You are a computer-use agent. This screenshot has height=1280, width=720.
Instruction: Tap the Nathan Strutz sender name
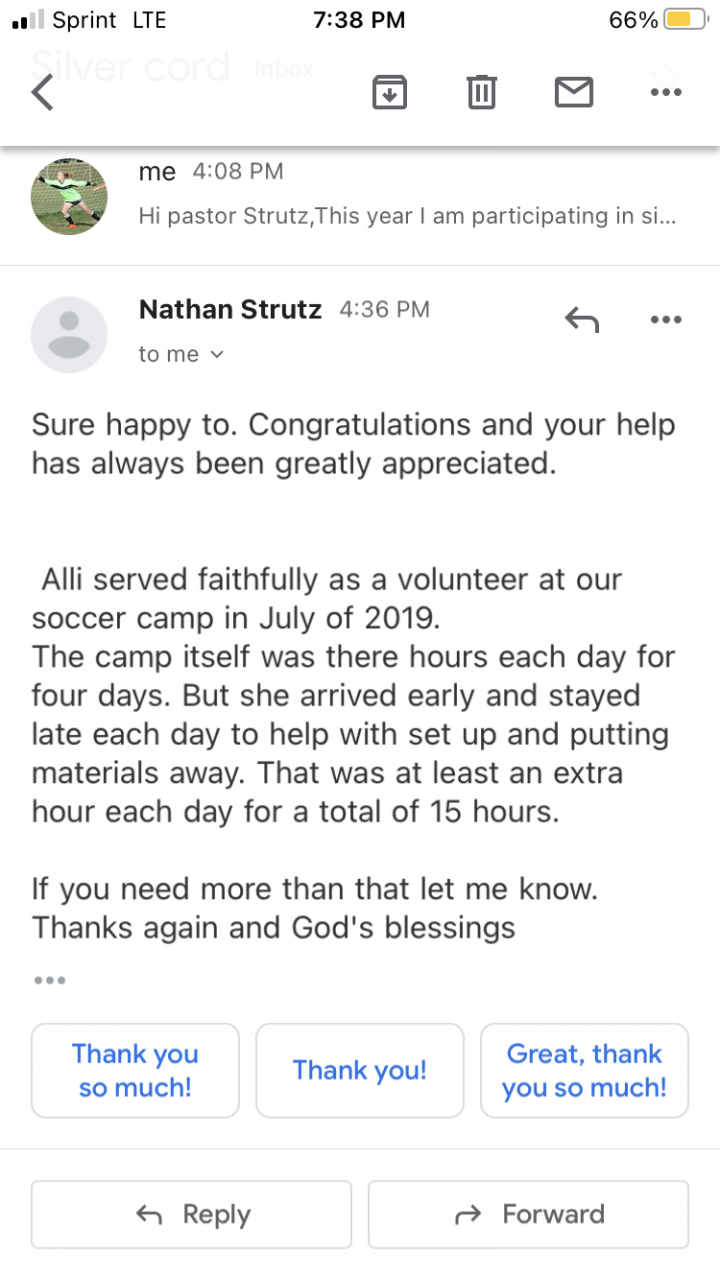230,310
